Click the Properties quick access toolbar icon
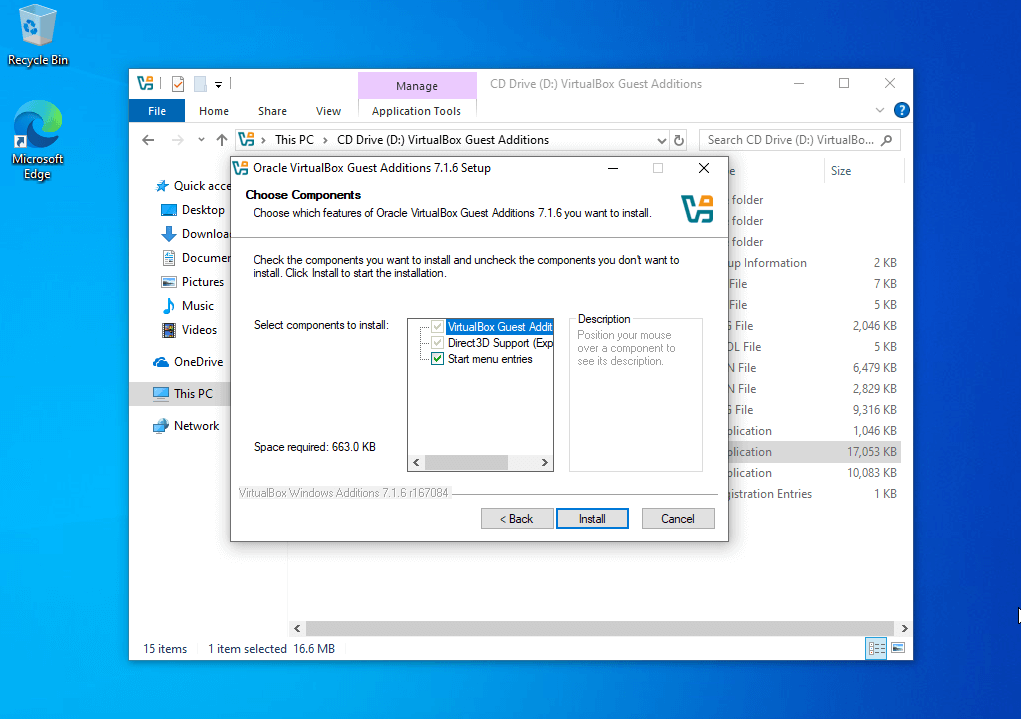 click(178, 83)
